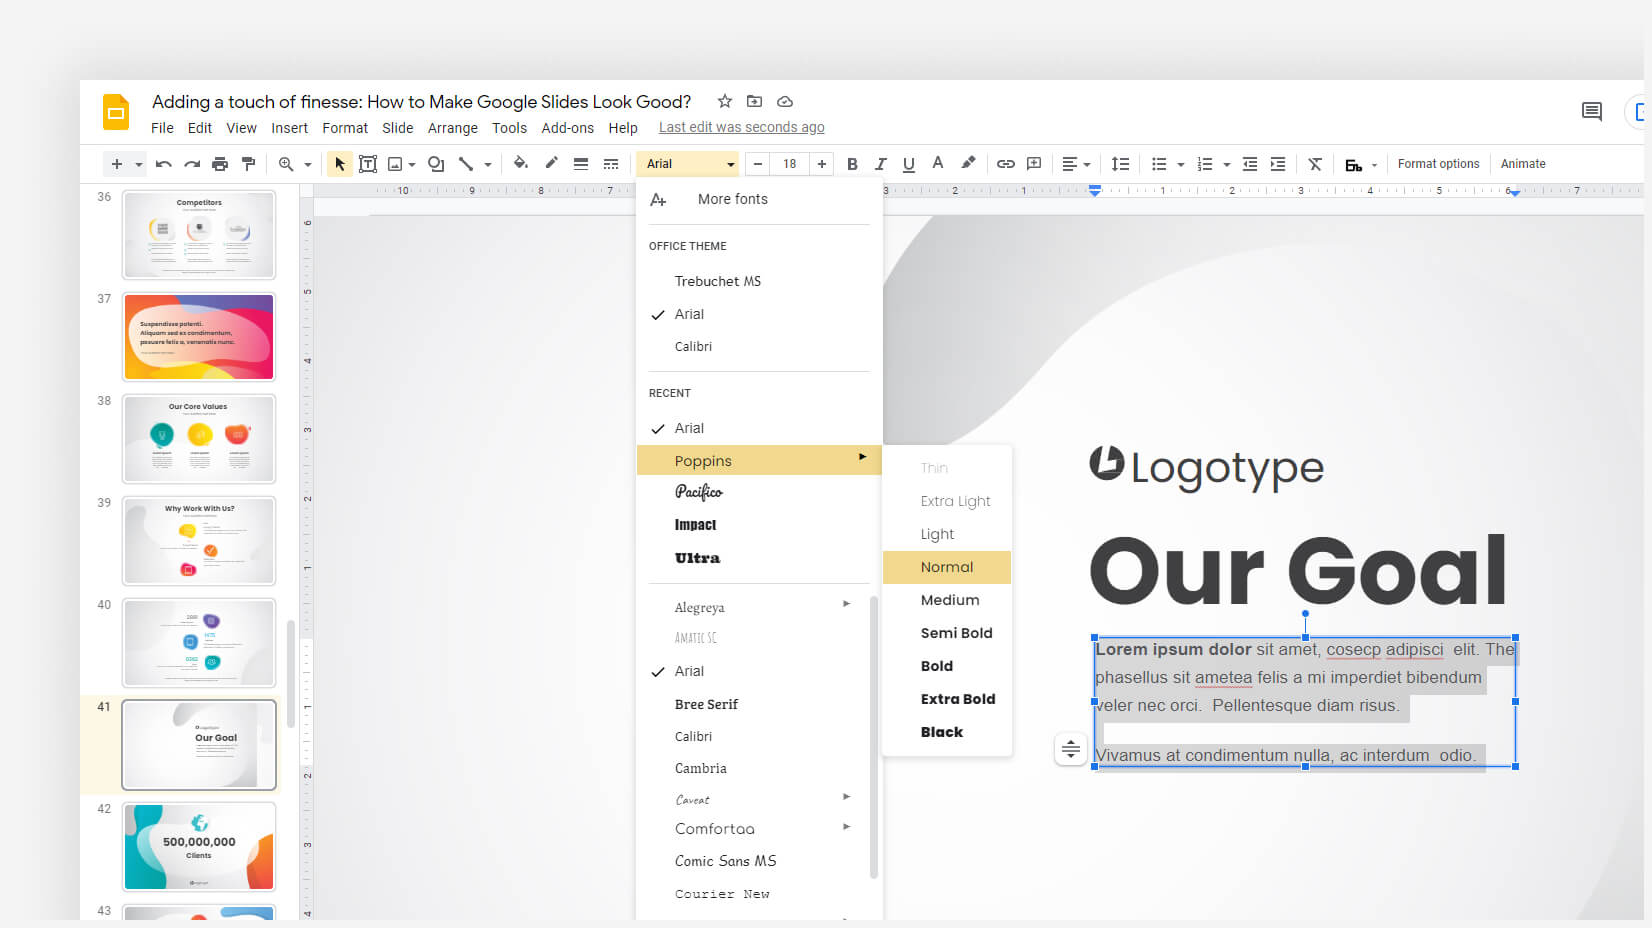Image resolution: width=1652 pixels, height=928 pixels.
Task: Click the font size input field
Action: [x=790, y=164]
